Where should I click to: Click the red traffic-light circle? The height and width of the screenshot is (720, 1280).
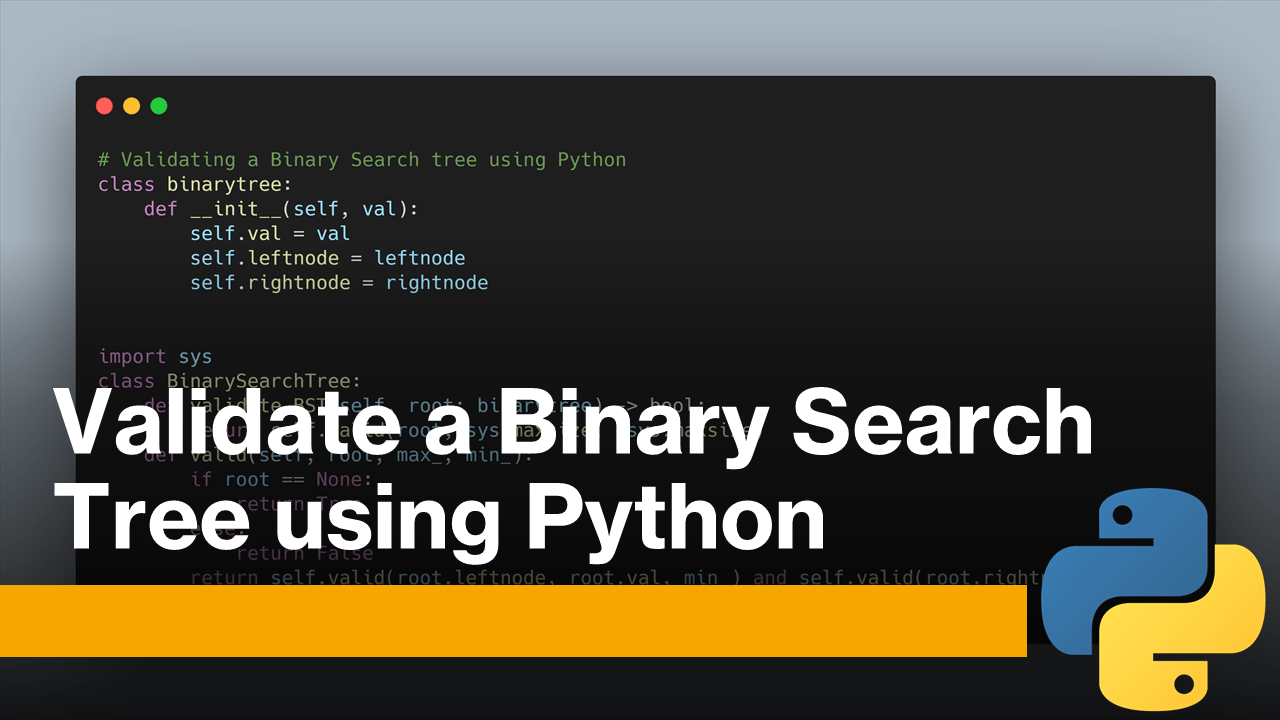click(x=104, y=105)
